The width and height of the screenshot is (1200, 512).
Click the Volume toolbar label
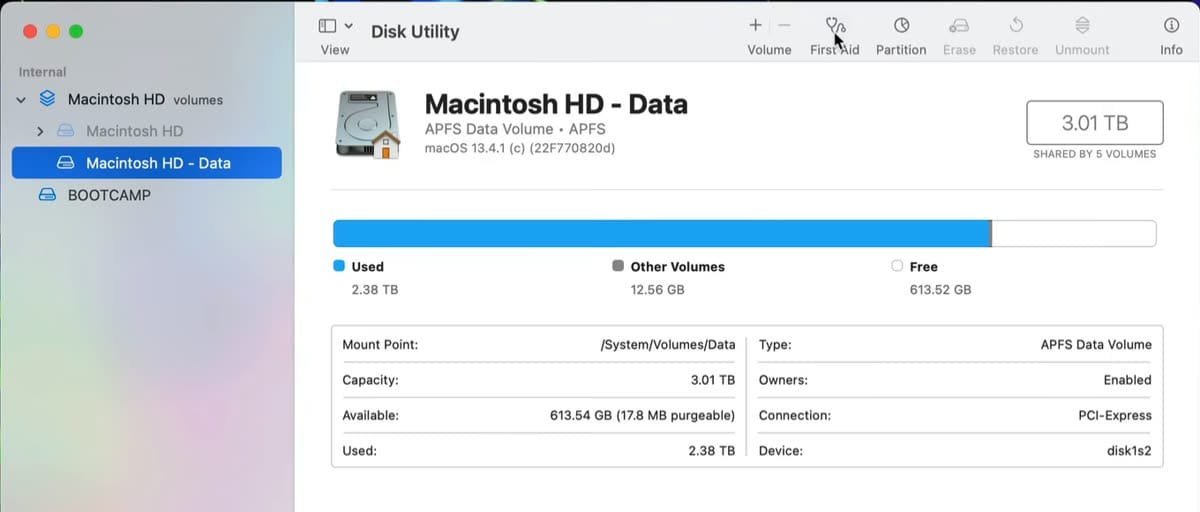(x=769, y=50)
